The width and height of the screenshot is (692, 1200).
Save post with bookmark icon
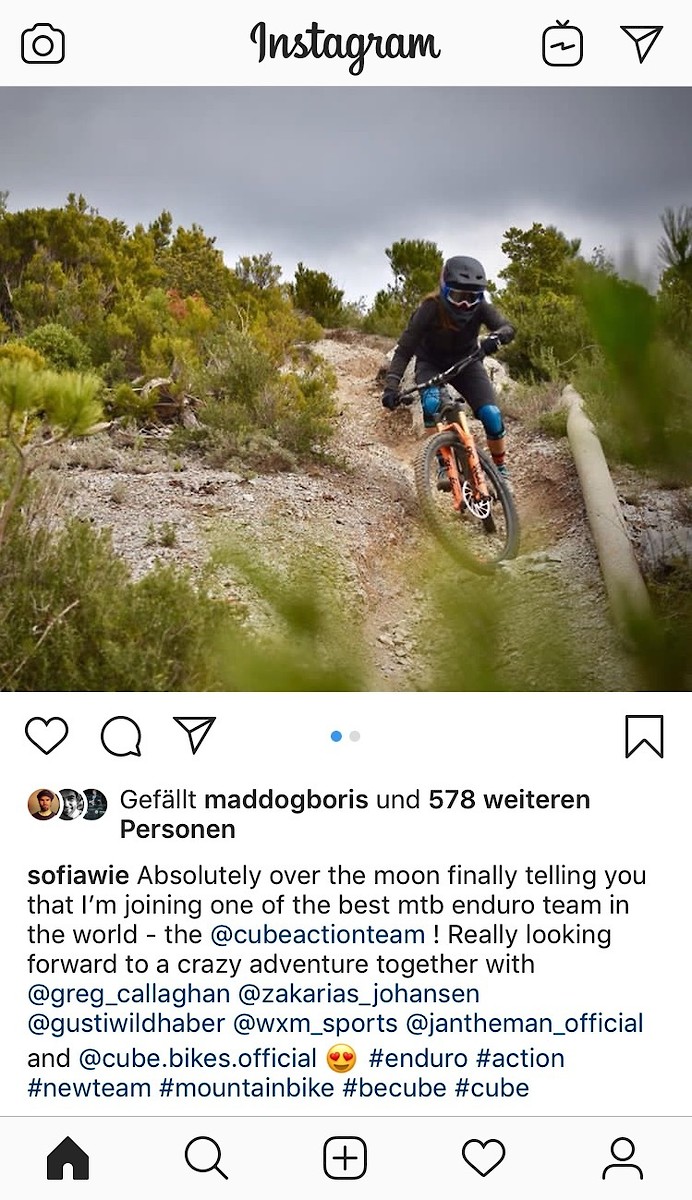644,737
